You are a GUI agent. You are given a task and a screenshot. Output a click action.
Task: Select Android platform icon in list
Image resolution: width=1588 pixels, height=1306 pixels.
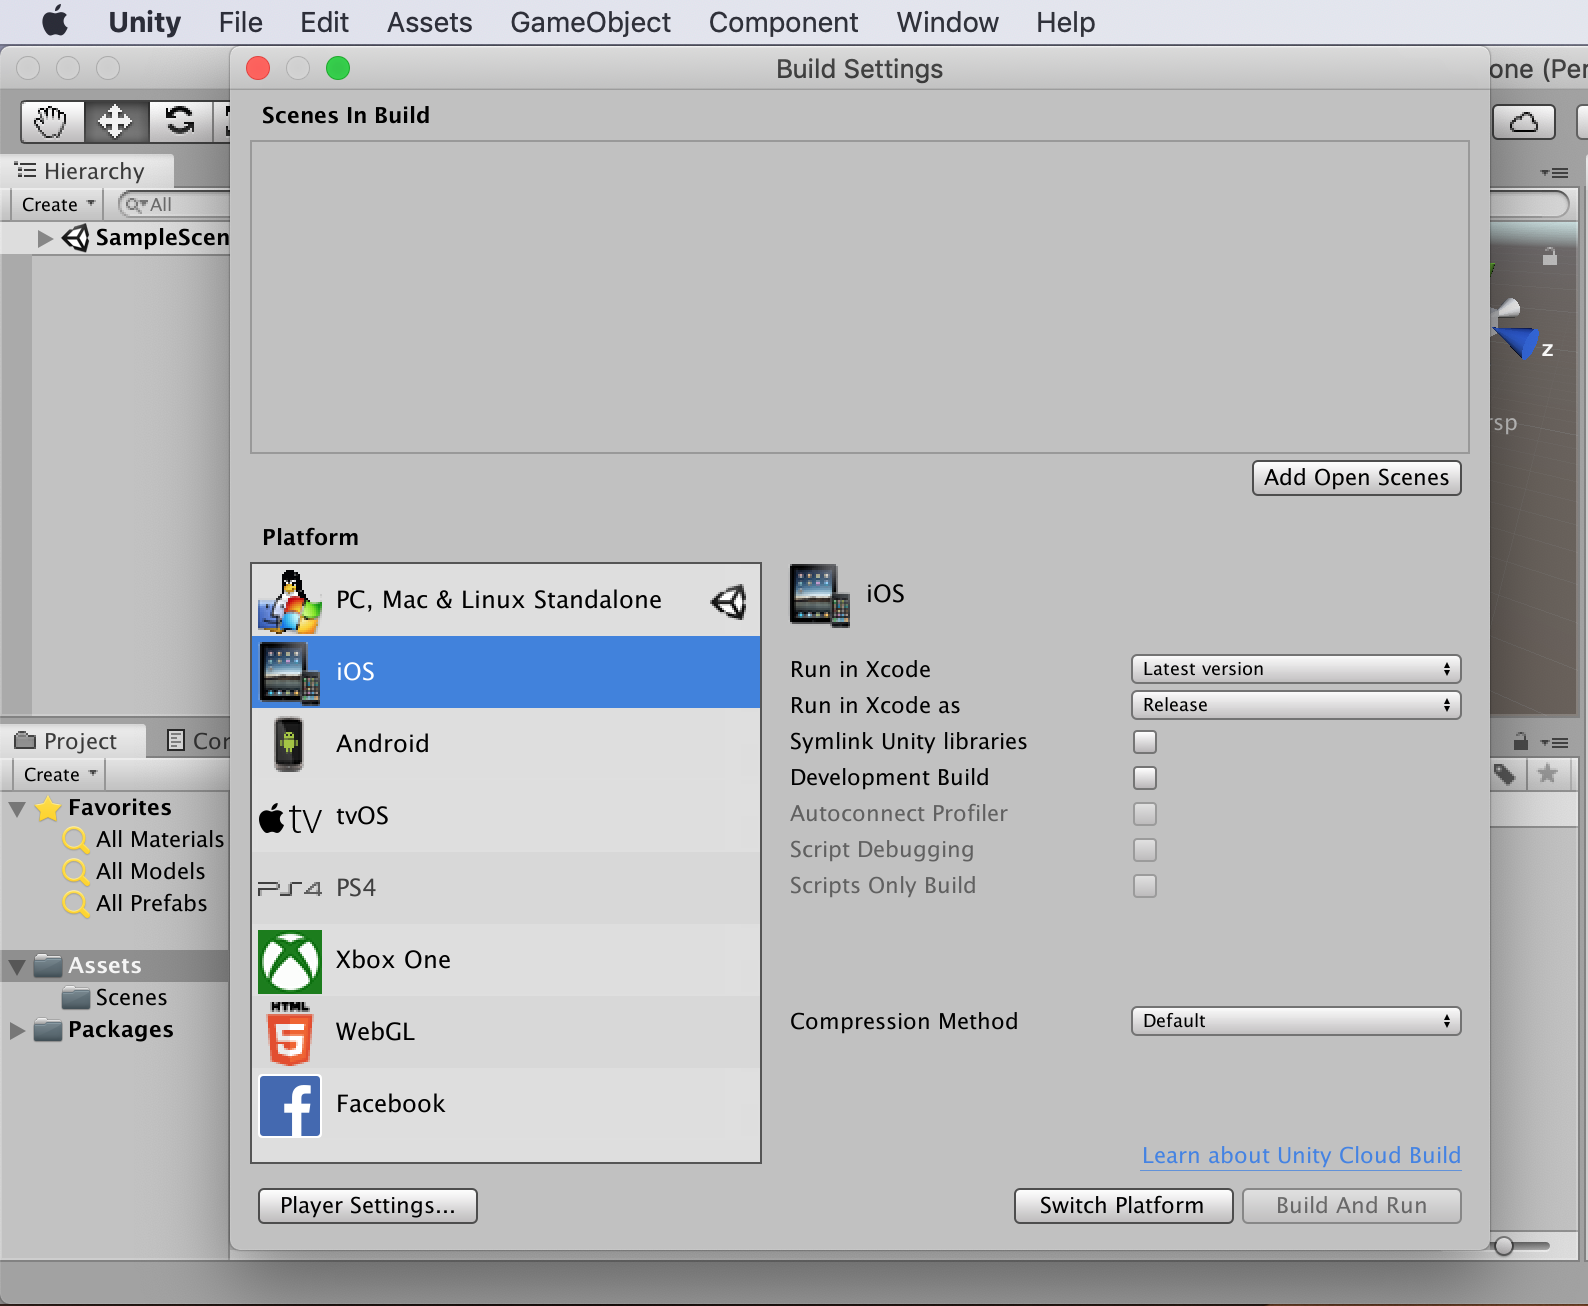point(289,744)
